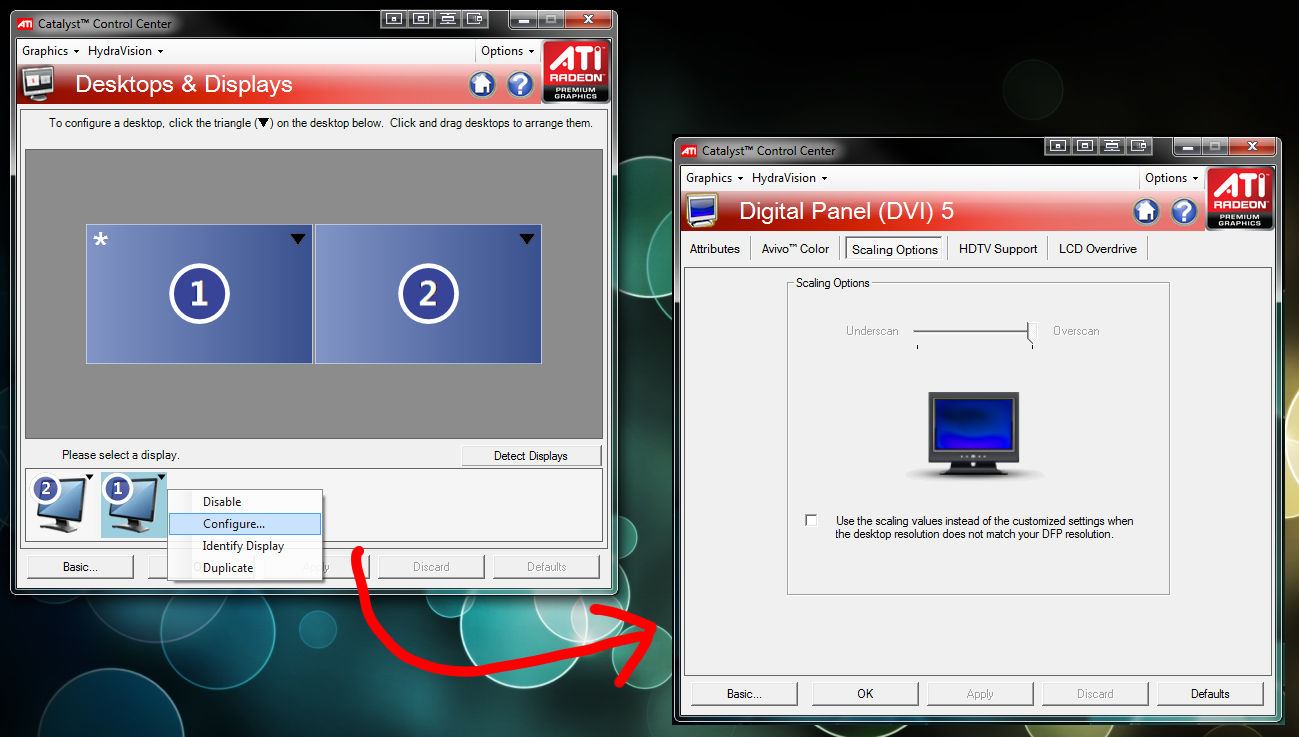Click title-bar icon with lines above and below, Desktops window
1299x737 pixels.
pyautogui.click(x=448, y=19)
